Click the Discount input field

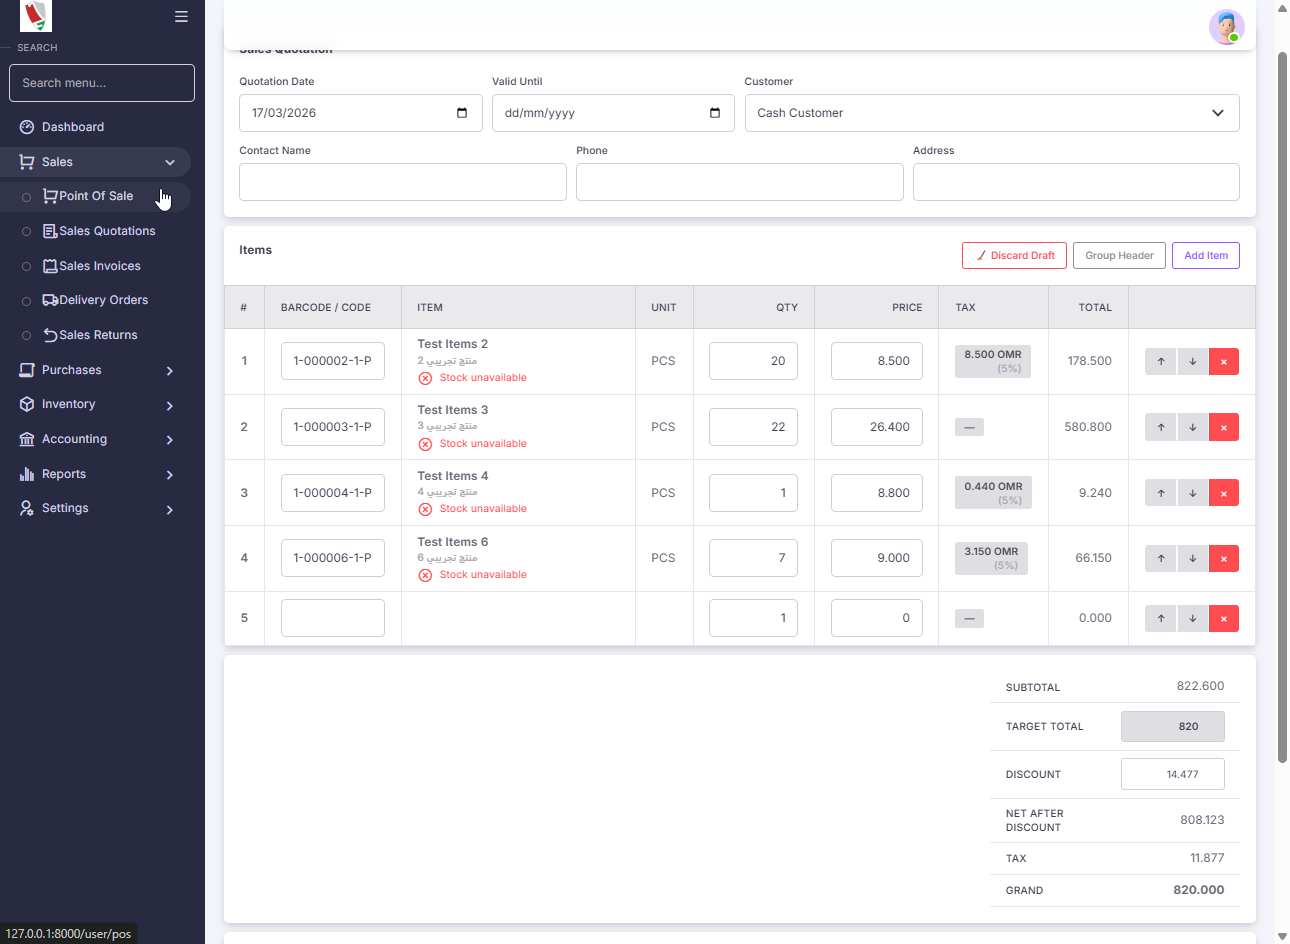point(1172,774)
